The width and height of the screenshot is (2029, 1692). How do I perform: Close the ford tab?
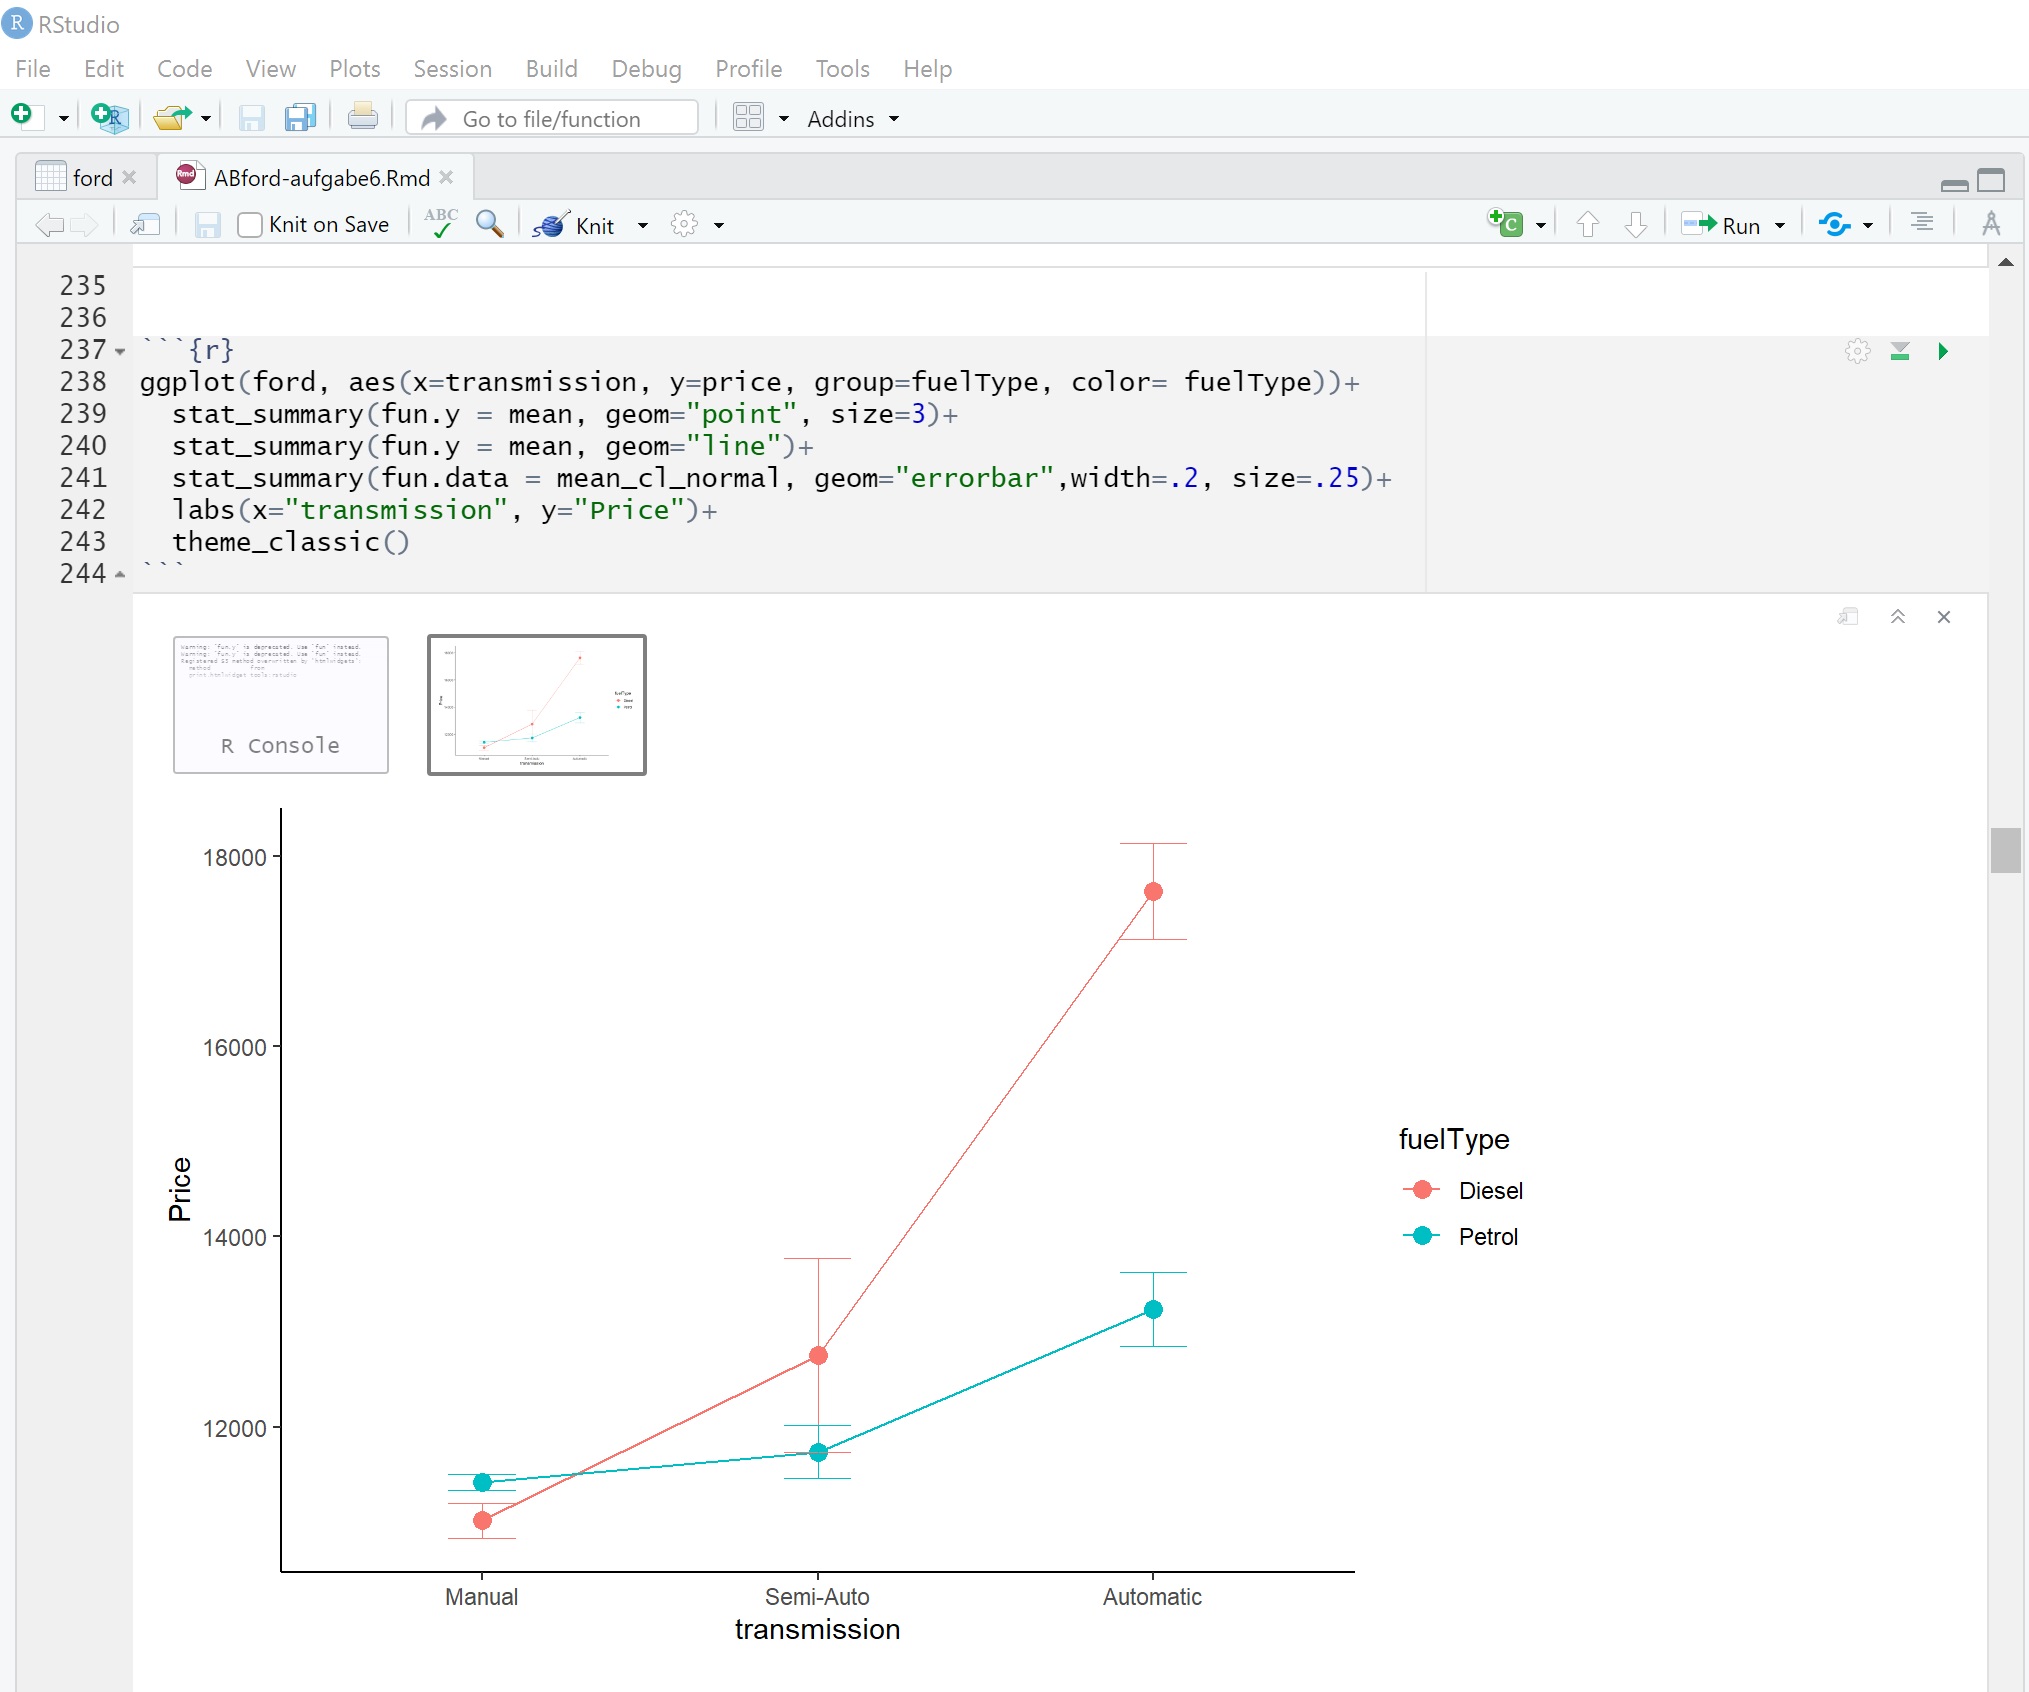(129, 177)
